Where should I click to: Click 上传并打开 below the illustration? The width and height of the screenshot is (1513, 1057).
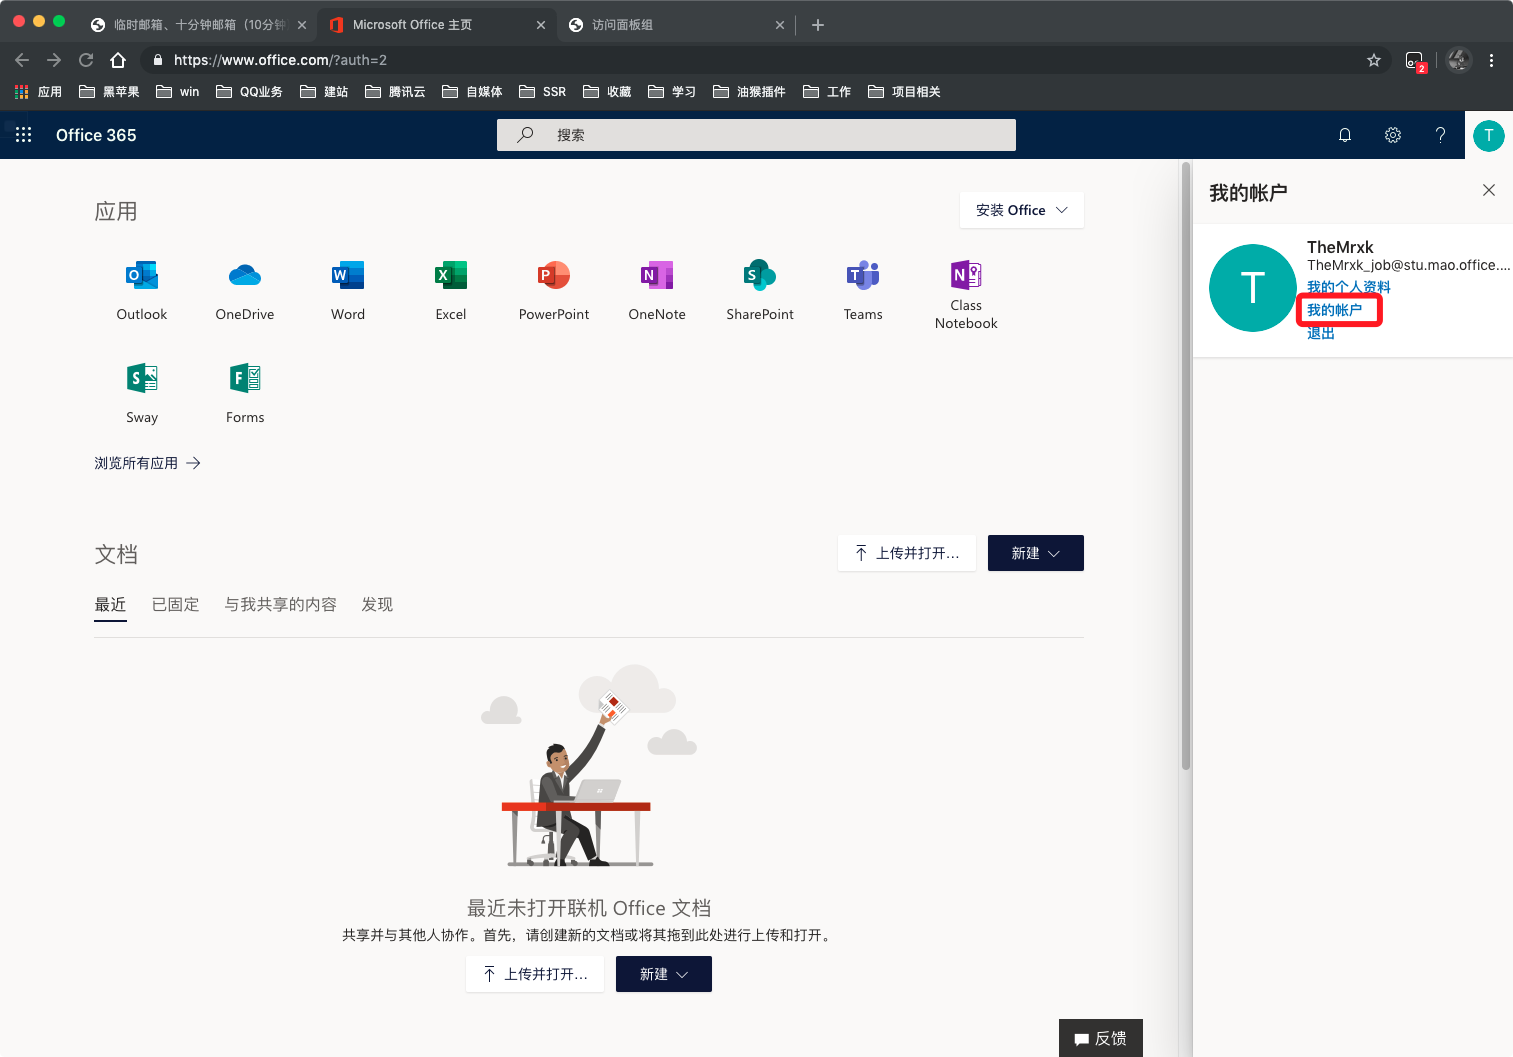(x=535, y=974)
